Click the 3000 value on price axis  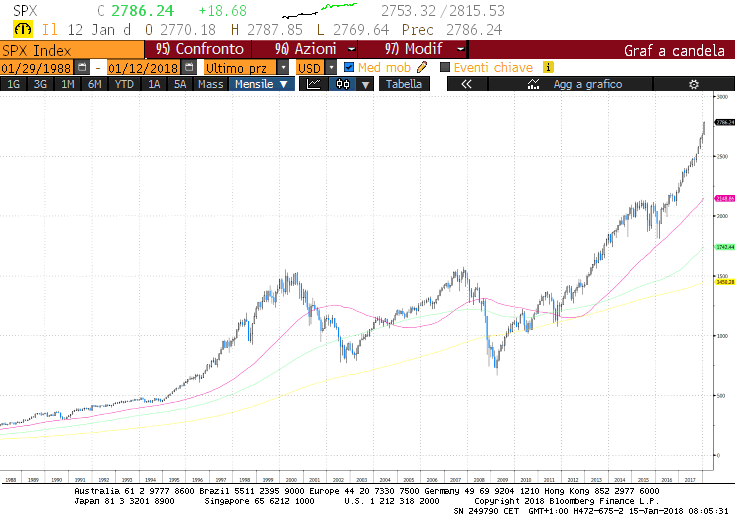722,97
